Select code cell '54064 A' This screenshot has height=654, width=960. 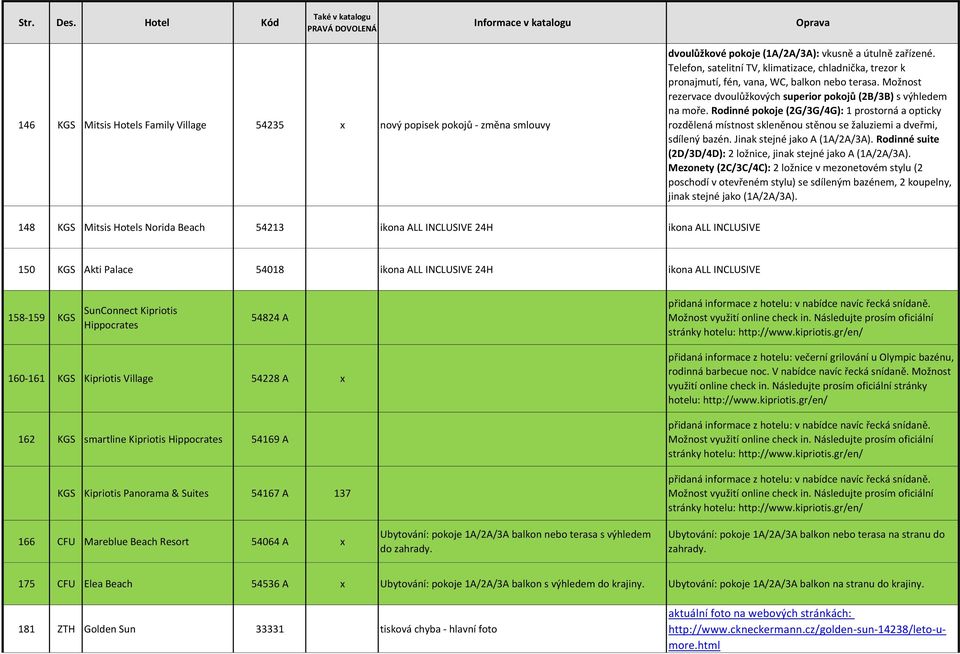[269, 541]
